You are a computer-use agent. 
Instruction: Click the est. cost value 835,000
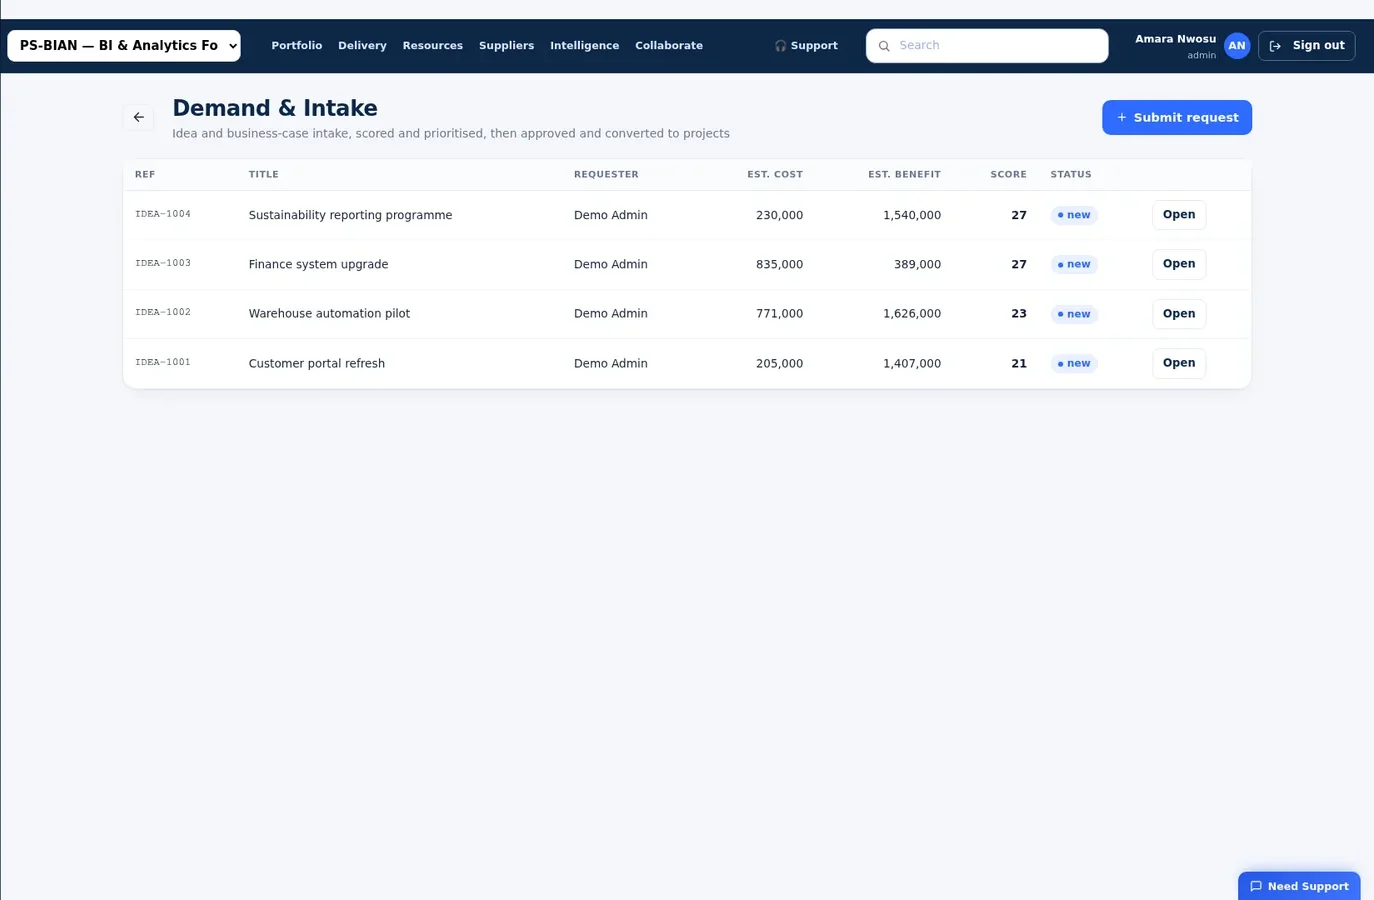tap(779, 264)
